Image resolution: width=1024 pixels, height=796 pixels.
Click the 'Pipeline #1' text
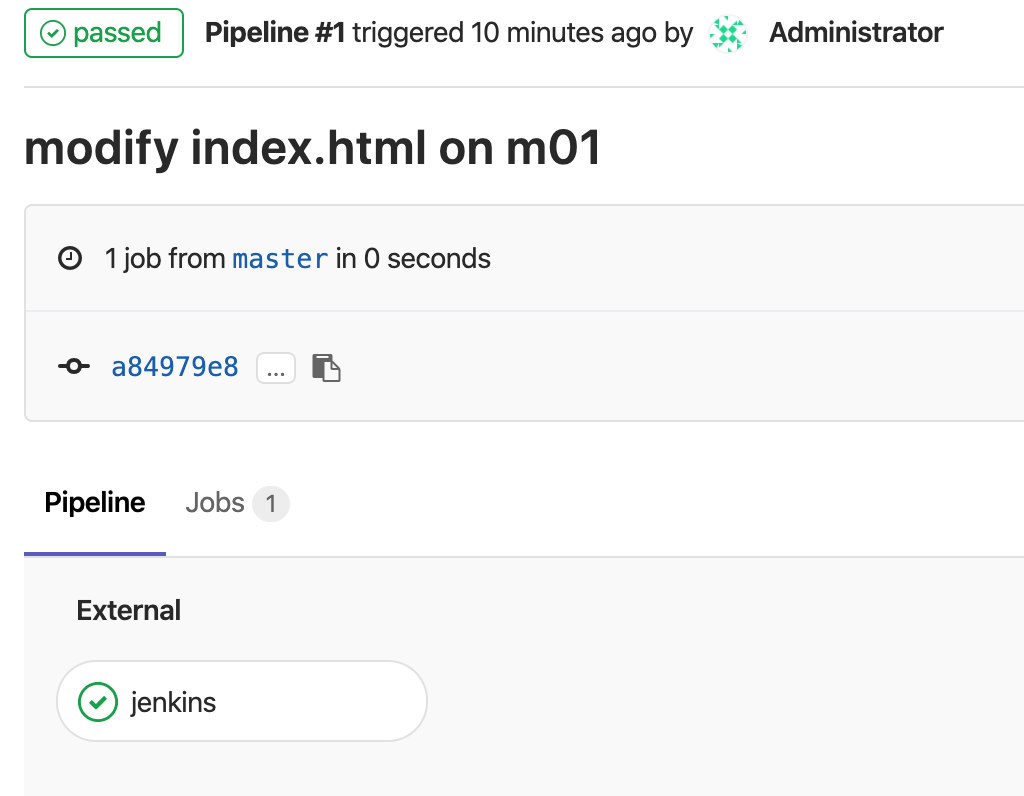point(275,33)
